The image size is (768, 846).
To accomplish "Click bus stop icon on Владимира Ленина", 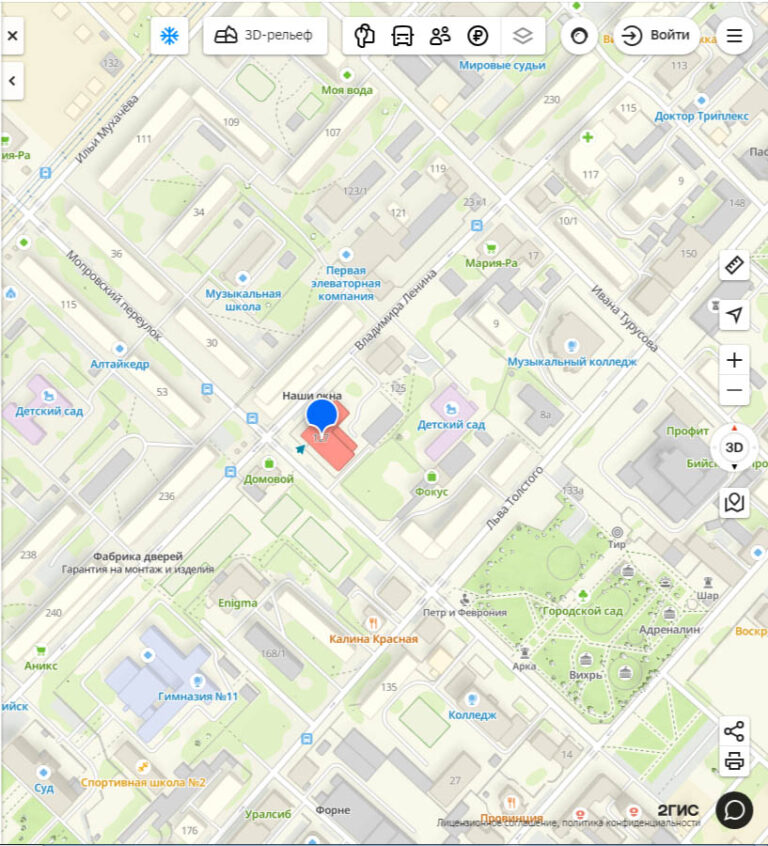I will point(477,226).
